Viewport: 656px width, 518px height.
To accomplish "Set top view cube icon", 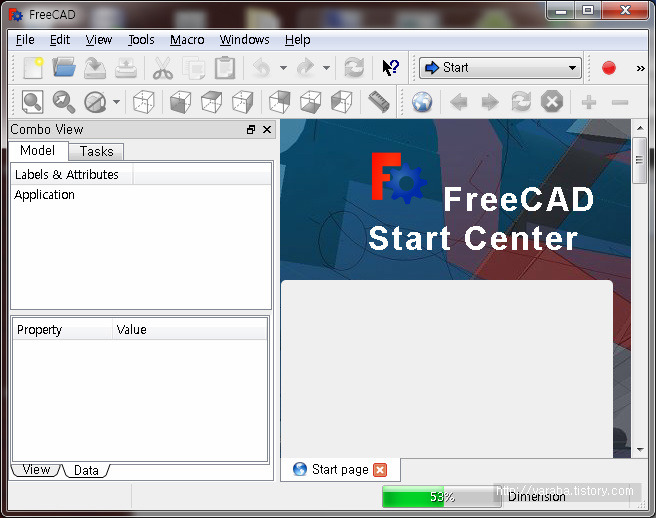I will tap(212, 102).
